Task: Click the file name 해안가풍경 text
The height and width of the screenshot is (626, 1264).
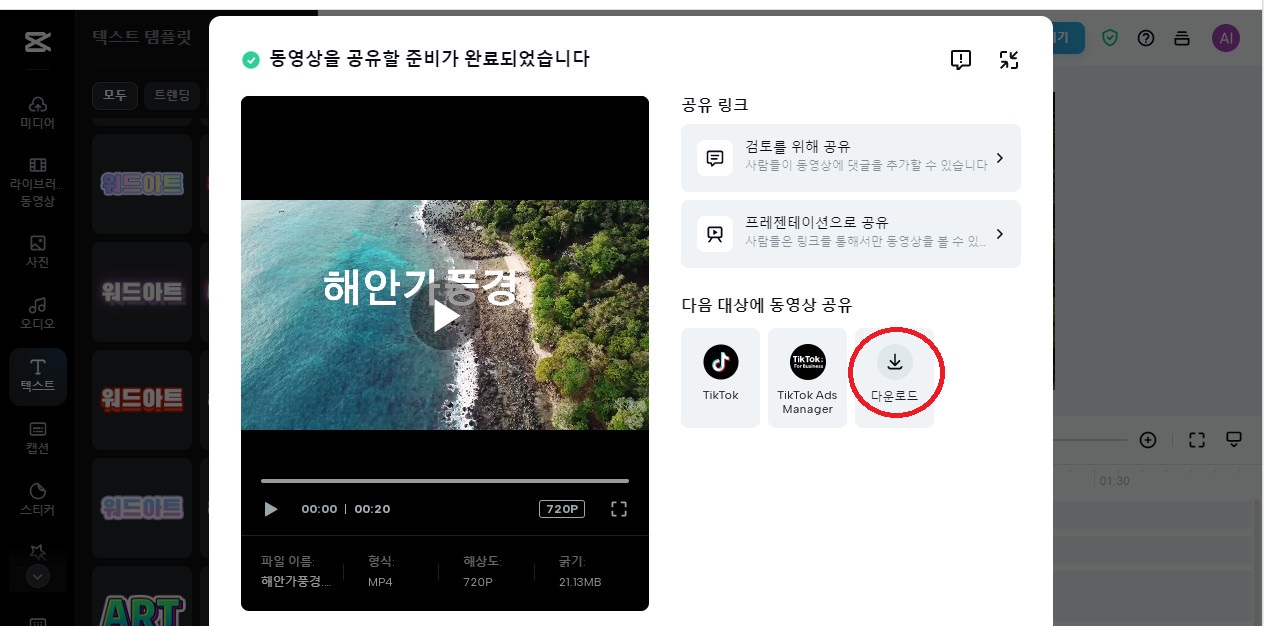Action: 296,581
